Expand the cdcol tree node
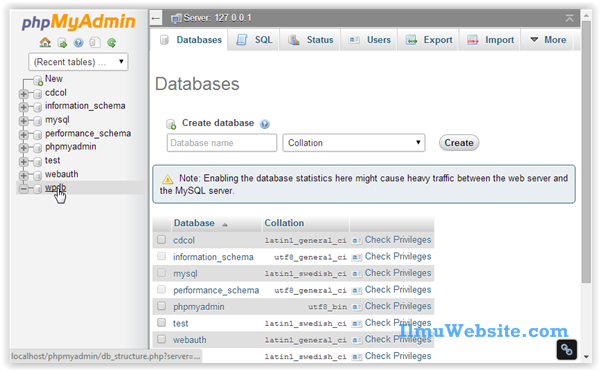The width and height of the screenshot is (600, 371). tap(24, 94)
